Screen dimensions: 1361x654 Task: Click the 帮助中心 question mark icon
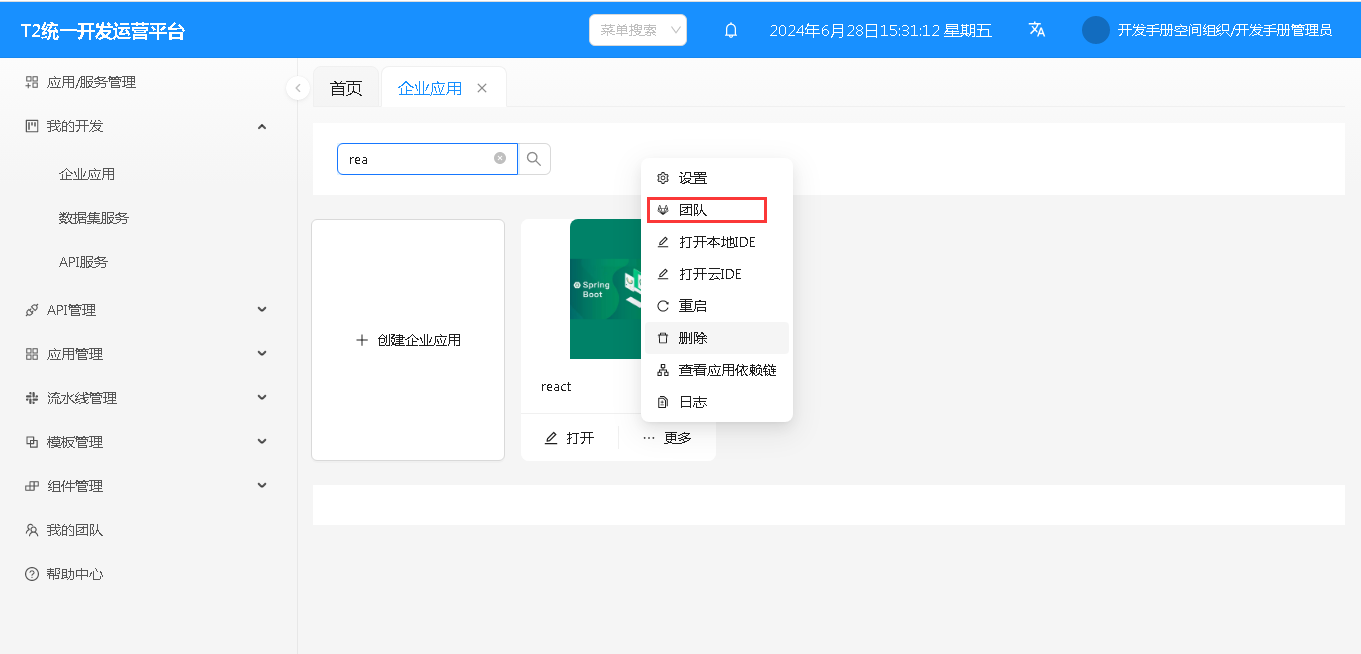point(32,574)
